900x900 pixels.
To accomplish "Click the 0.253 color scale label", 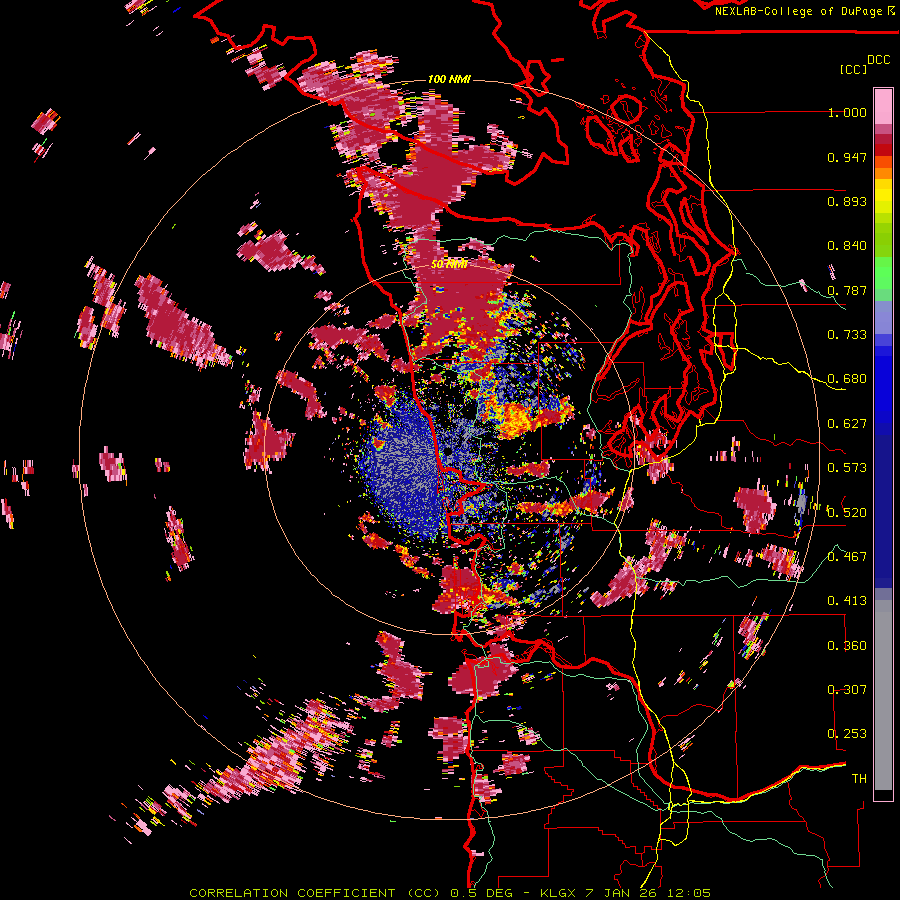I will pyautogui.click(x=847, y=734).
